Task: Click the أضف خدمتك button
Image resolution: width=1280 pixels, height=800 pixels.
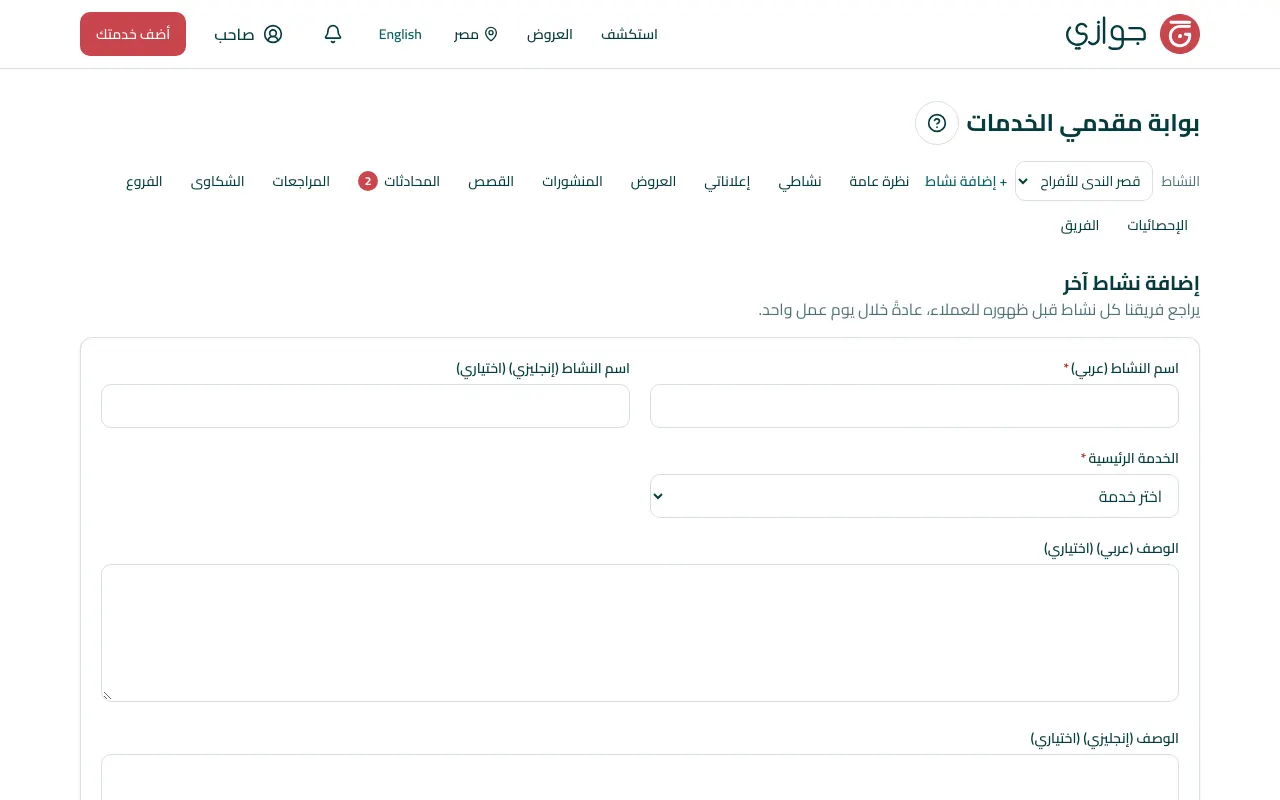Action: click(x=133, y=34)
